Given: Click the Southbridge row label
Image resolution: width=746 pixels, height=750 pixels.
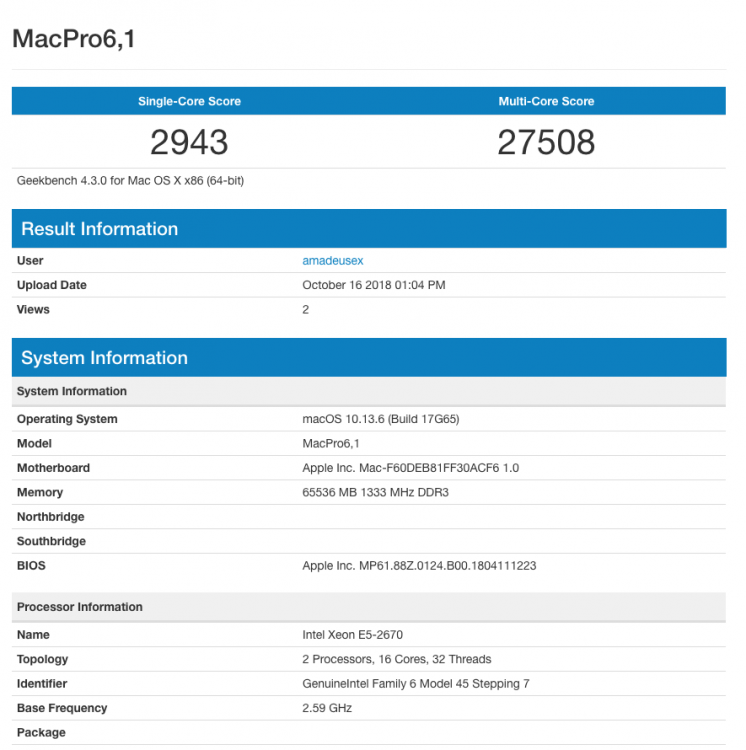Looking at the screenshot, I should pyautogui.click(x=51, y=541).
